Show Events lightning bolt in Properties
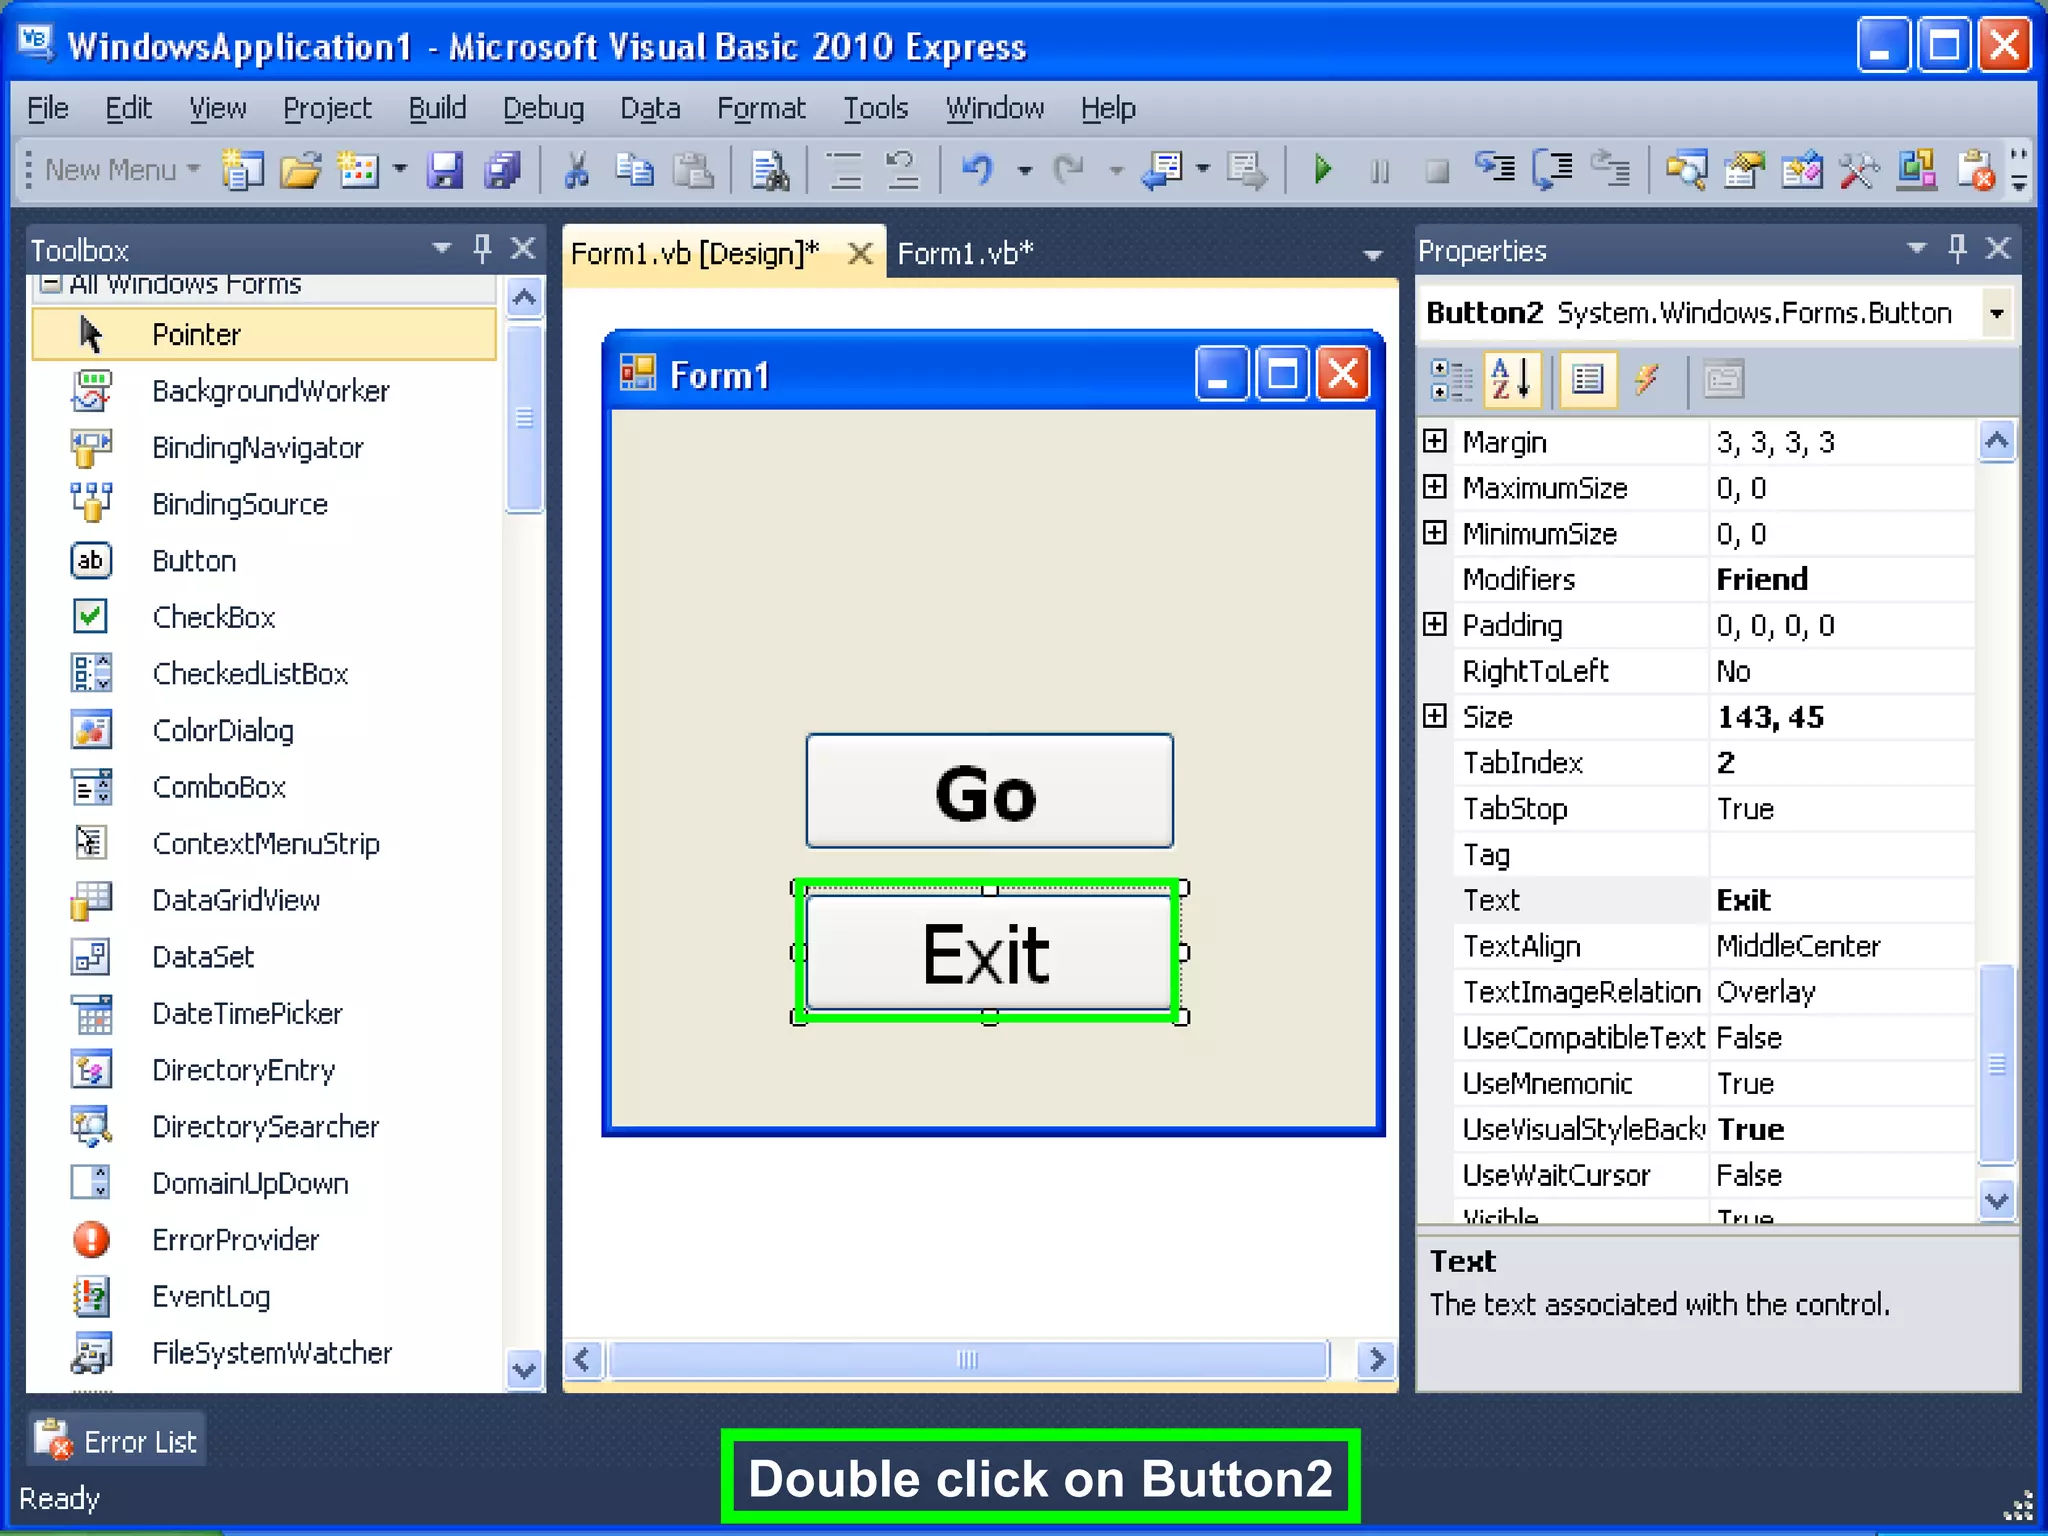 pos(1646,380)
